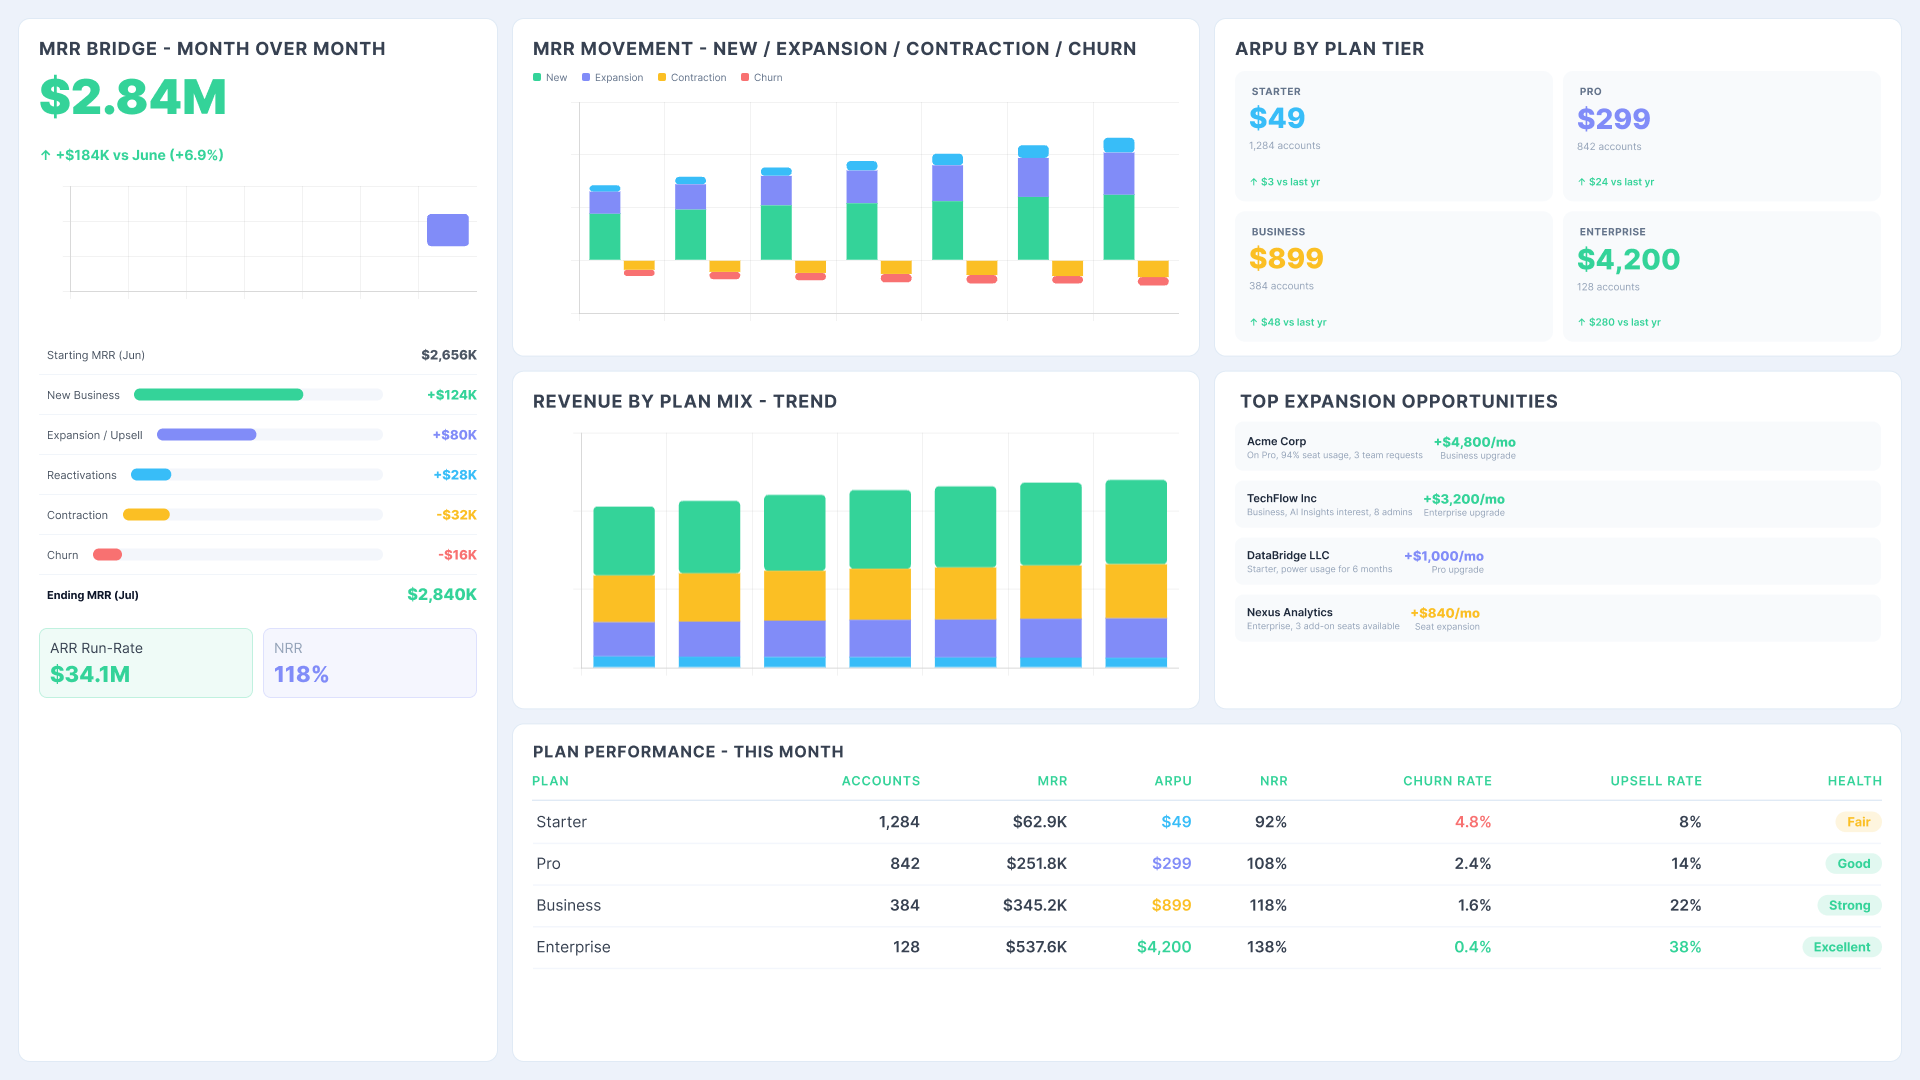Screen dimensions: 1920x1080
Task: Click the +$840/mo Nexus Analytics value
Action: [x=1445, y=613]
